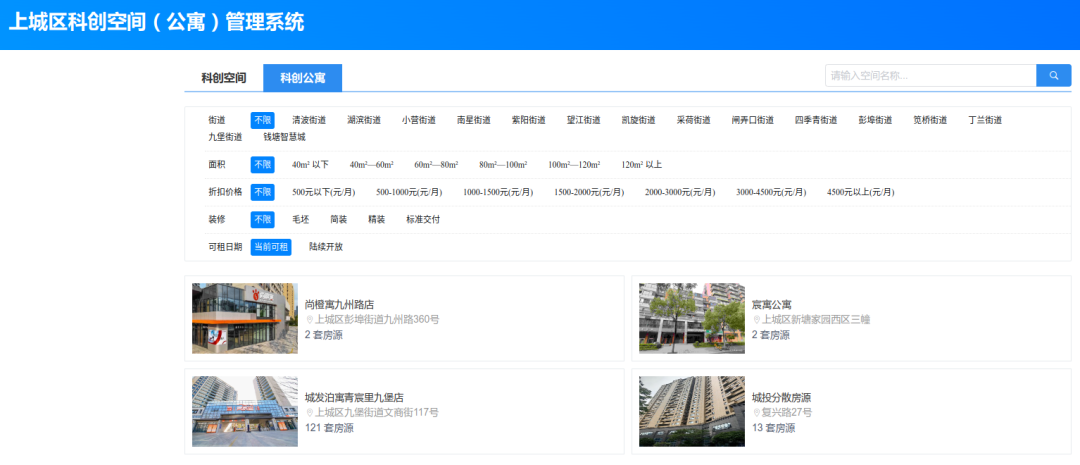Select price 4500元以上(元/月)

click(x=860, y=192)
